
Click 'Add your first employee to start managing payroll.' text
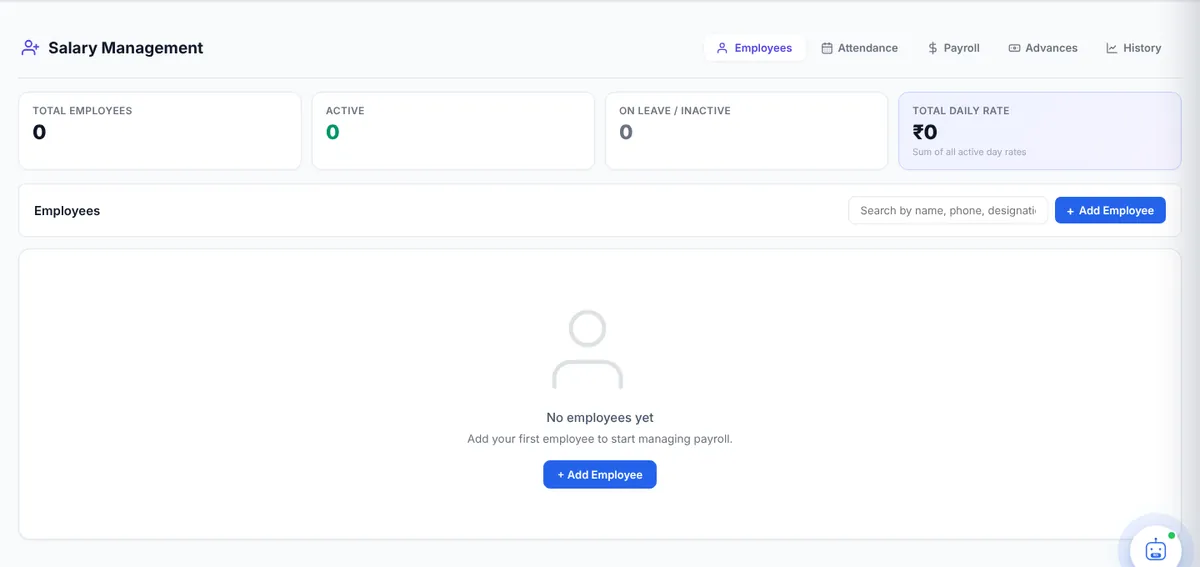[600, 439]
